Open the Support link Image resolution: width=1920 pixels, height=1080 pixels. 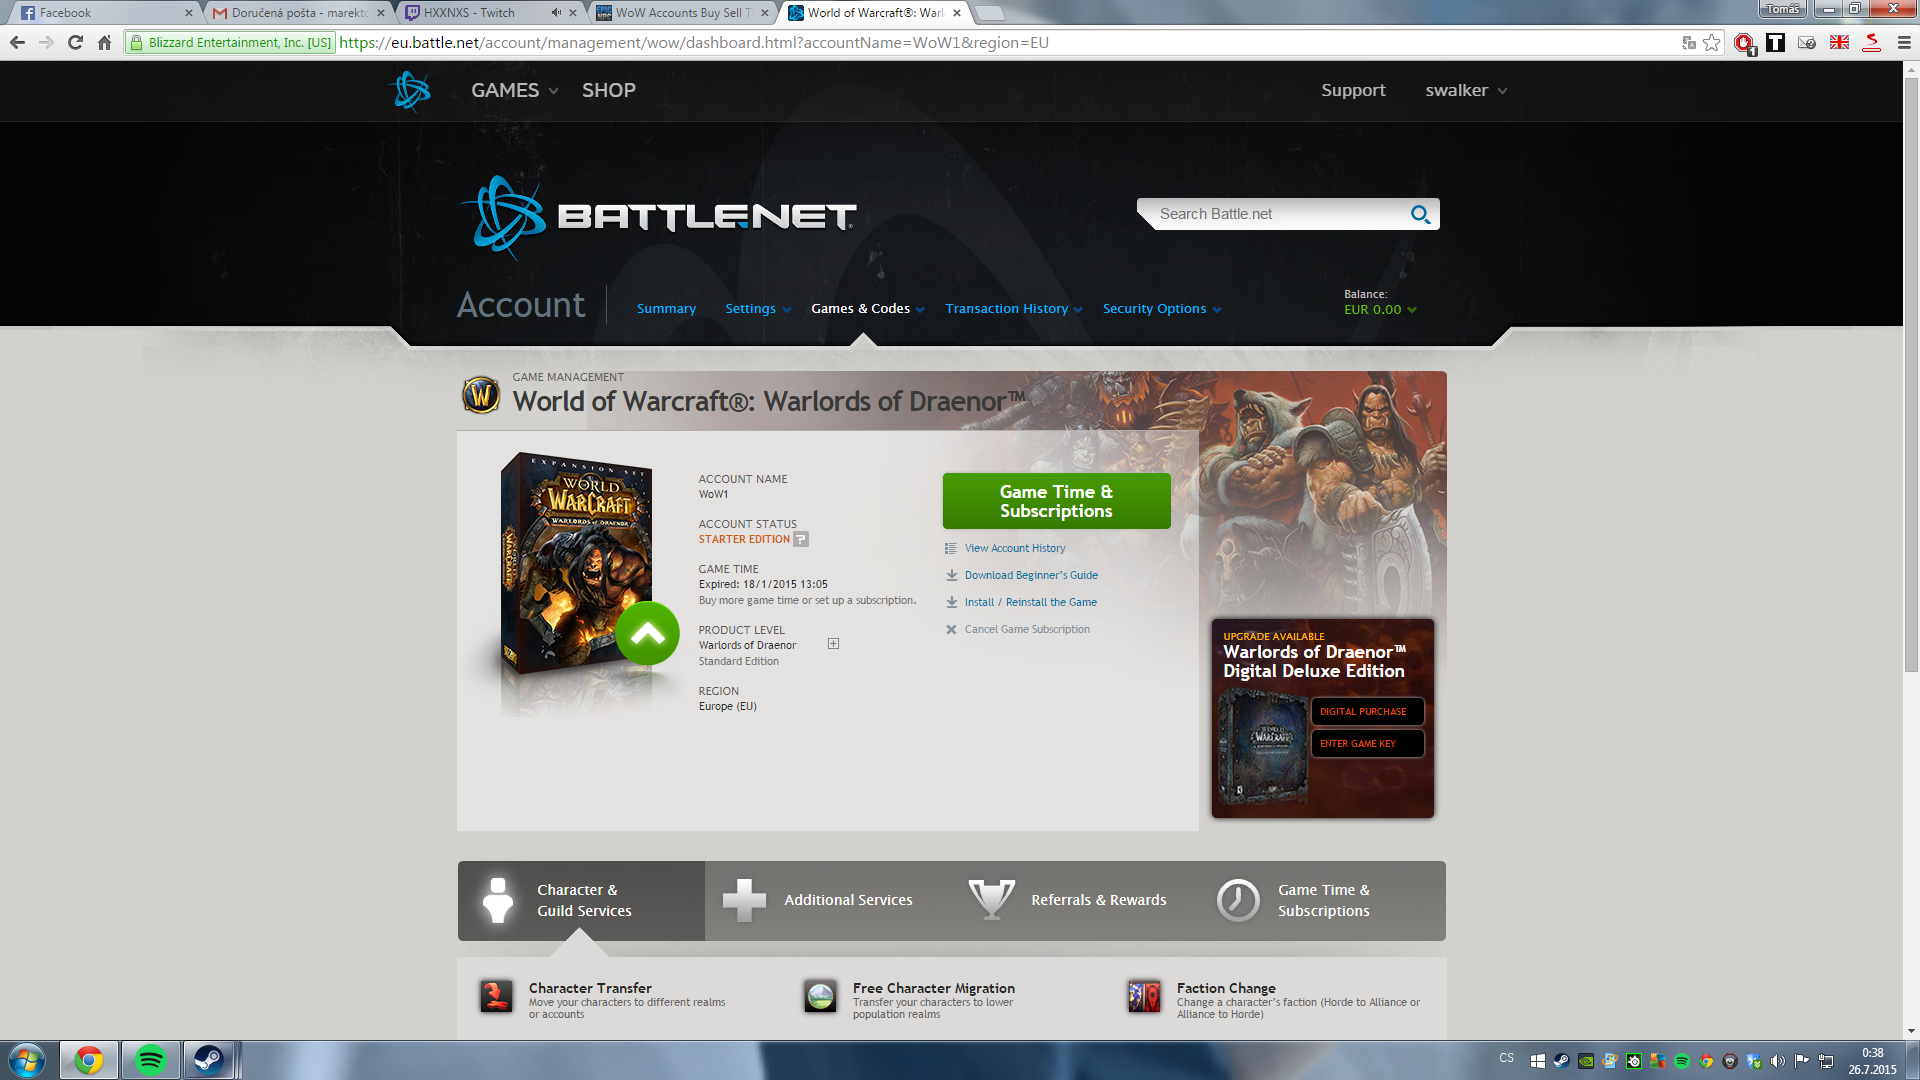pos(1353,90)
